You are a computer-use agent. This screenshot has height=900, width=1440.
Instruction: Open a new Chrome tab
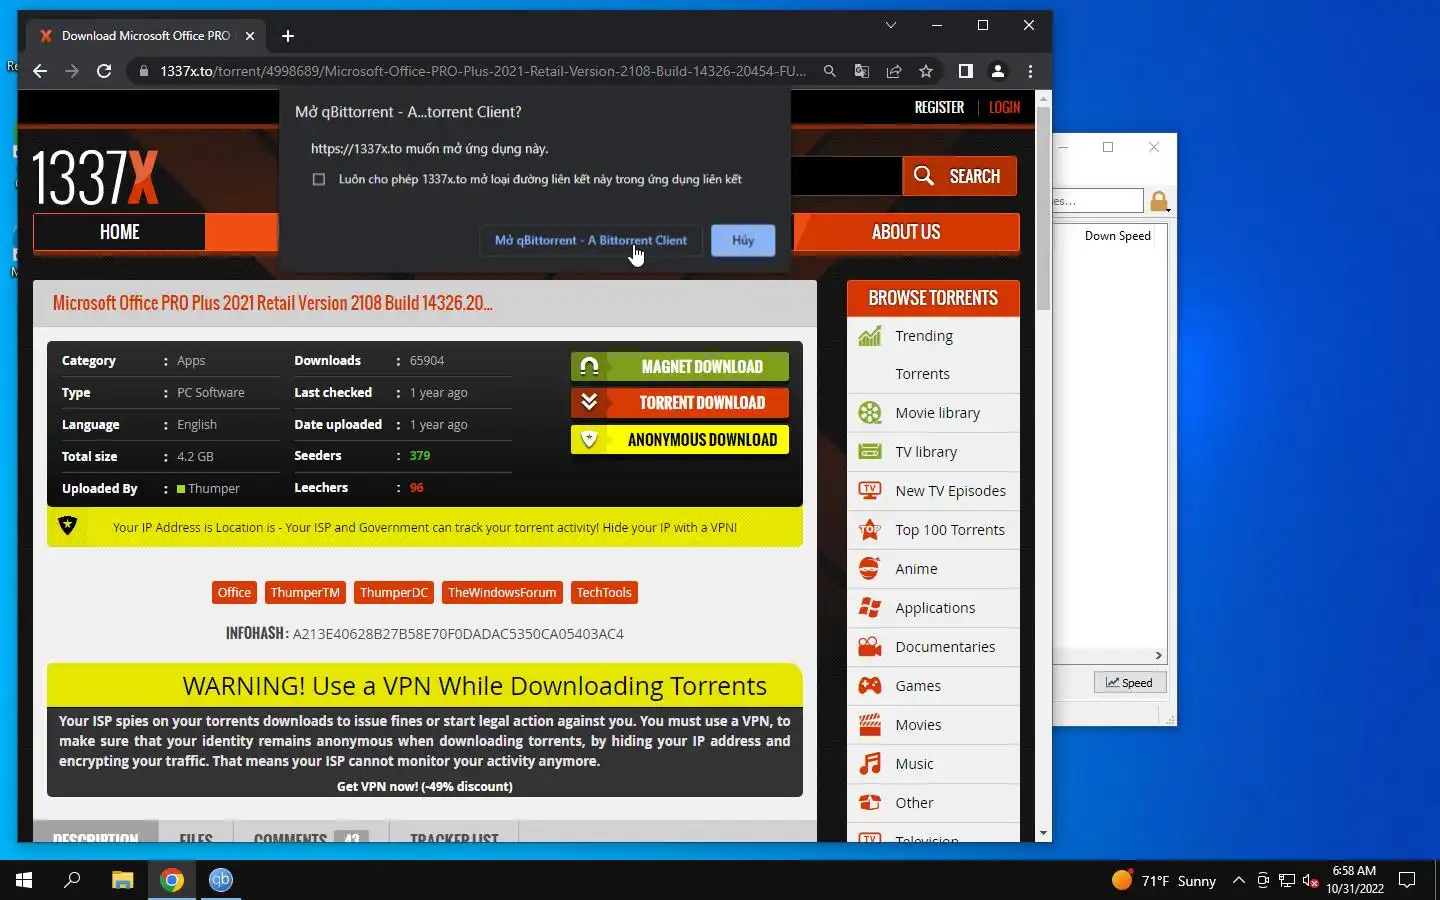tap(288, 36)
